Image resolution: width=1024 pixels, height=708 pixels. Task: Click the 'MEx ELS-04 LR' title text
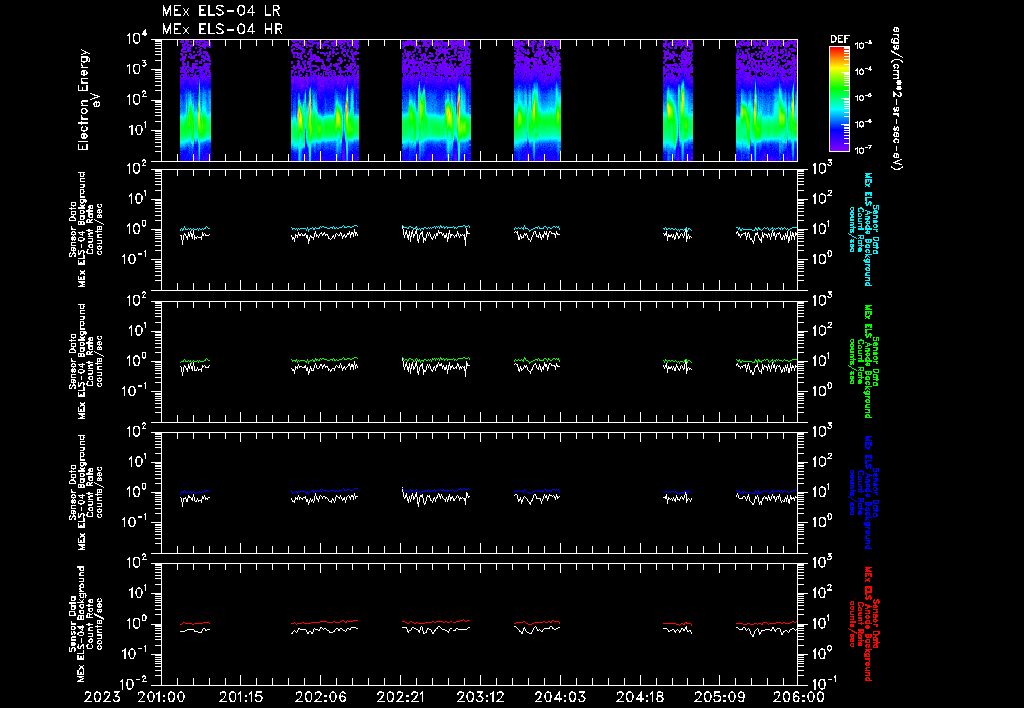coord(221,11)
